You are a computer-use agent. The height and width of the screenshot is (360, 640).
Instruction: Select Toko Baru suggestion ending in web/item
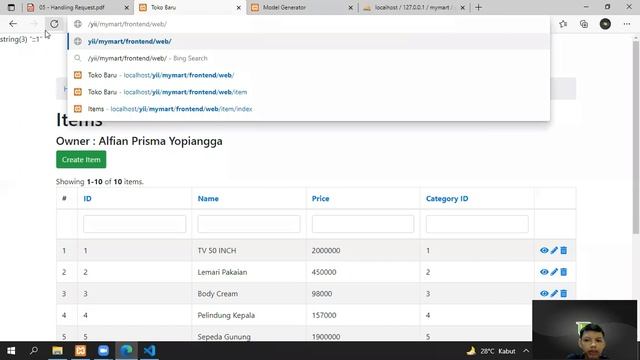pos(309,92)
